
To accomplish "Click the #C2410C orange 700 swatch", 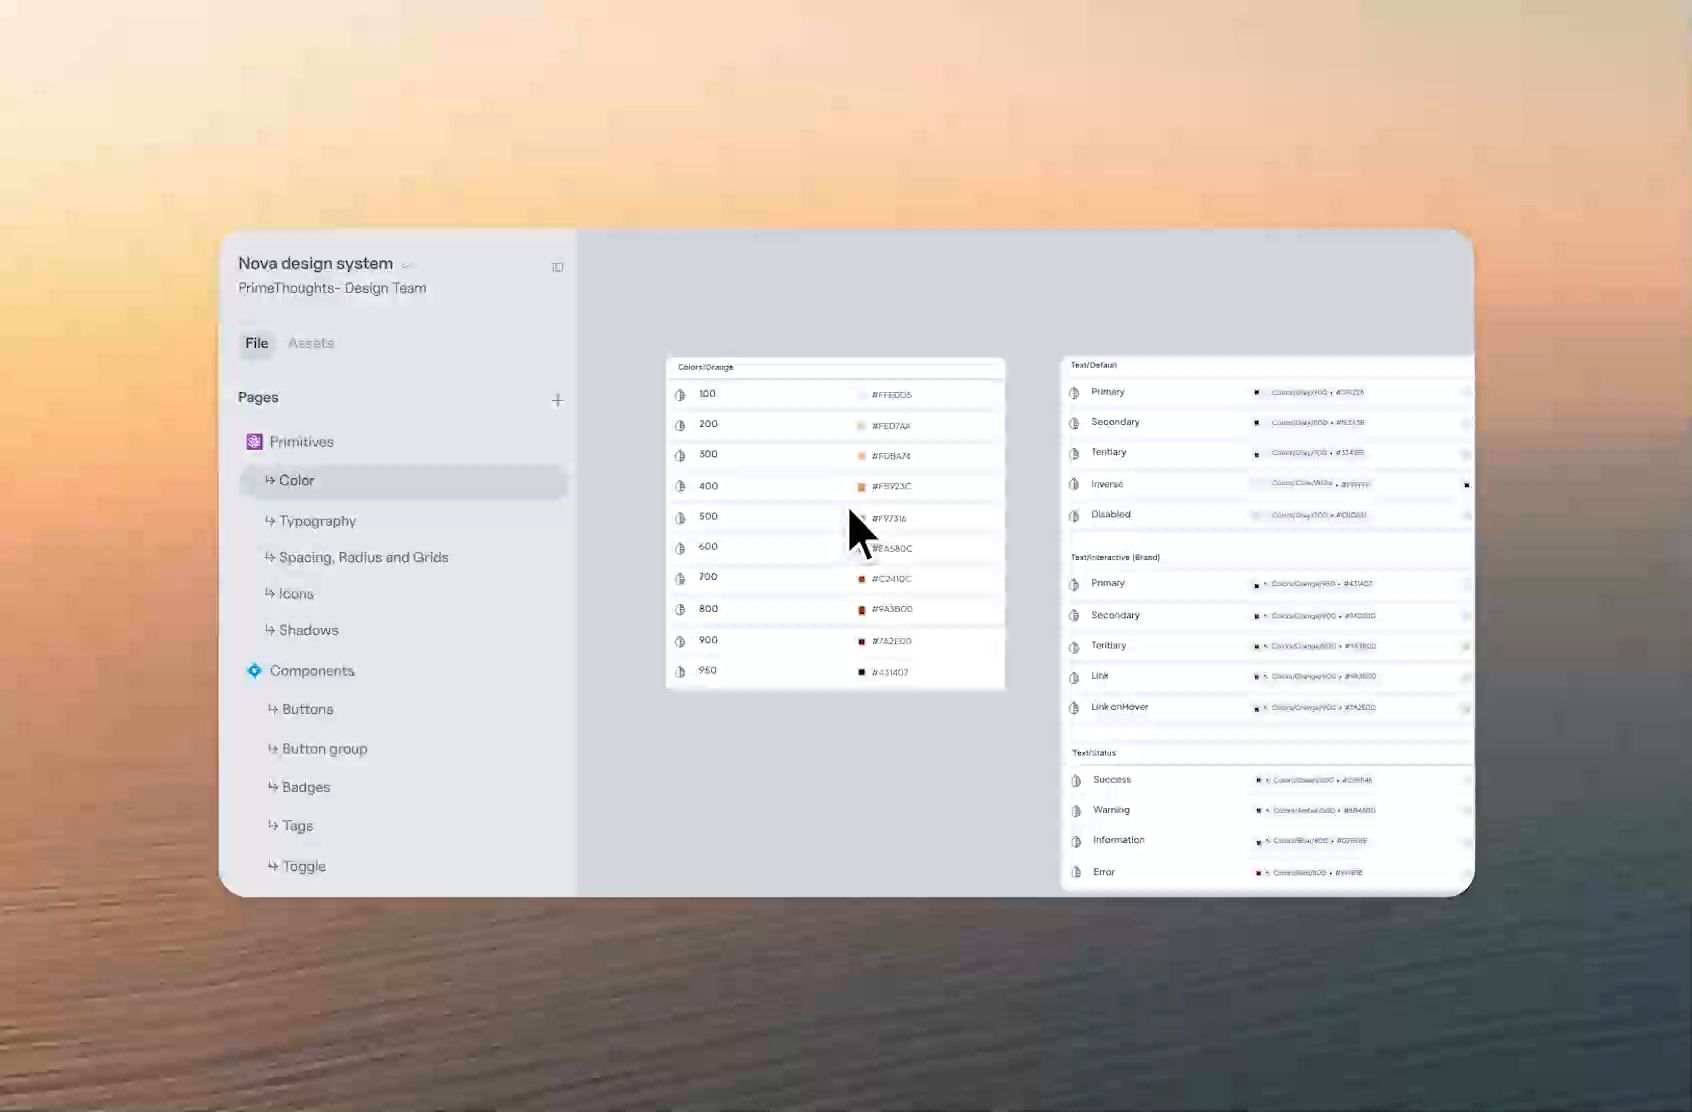I will point(861,579).
